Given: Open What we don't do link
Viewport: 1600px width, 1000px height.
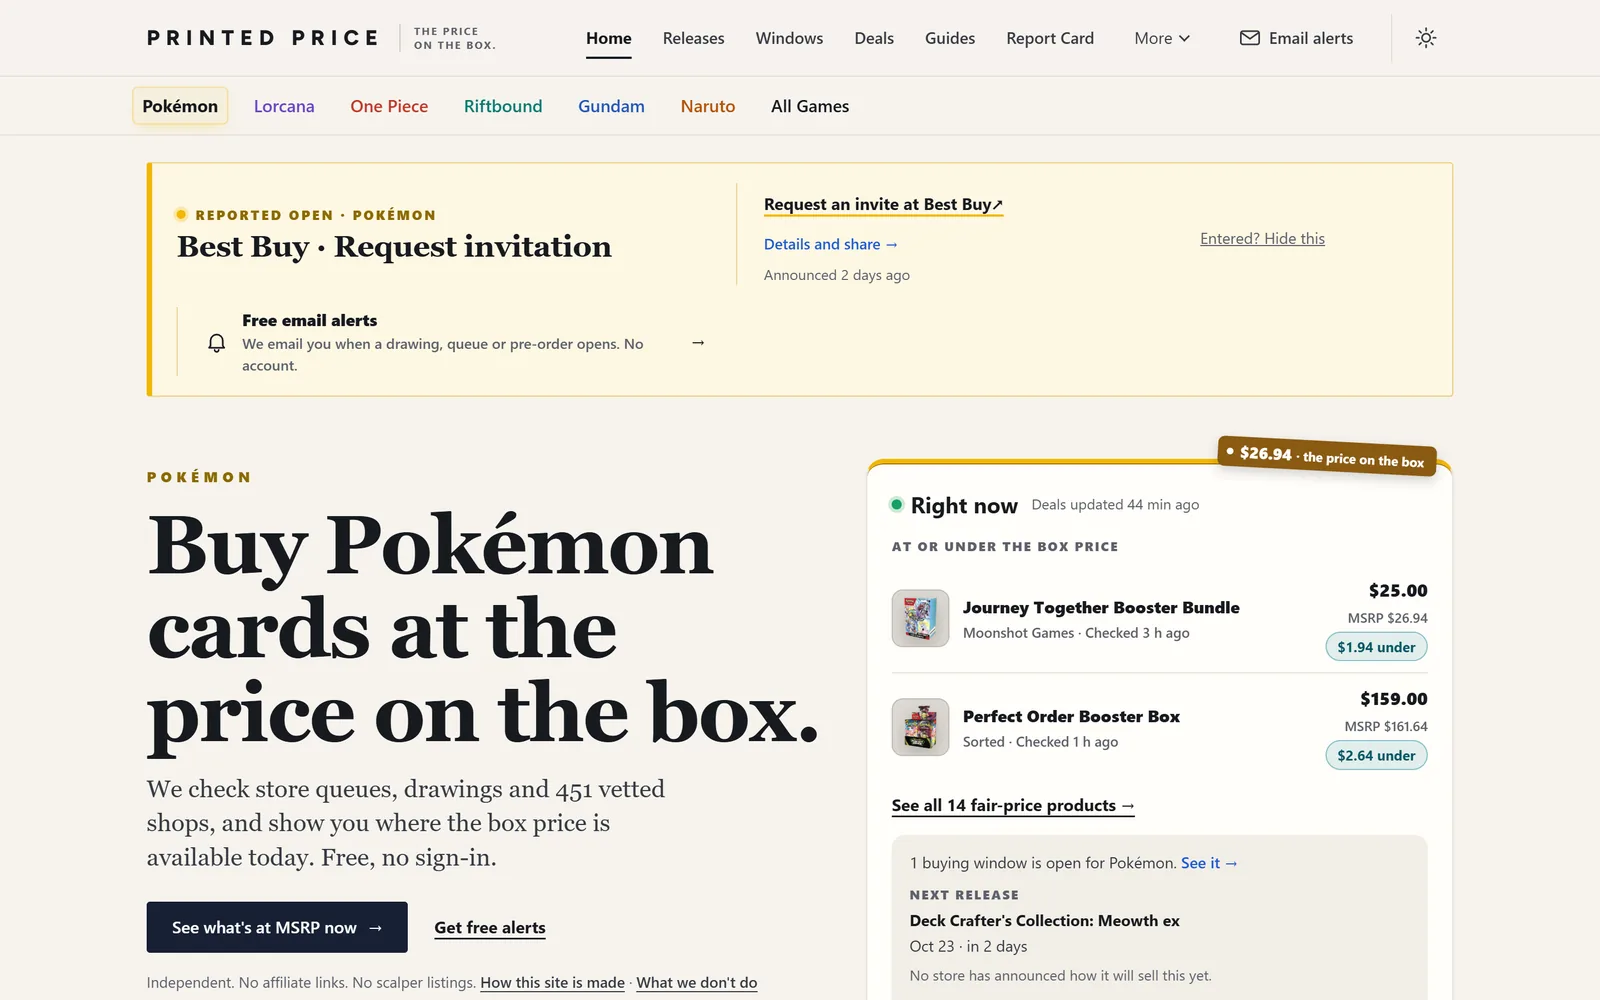Looking at the screenshot, I should [697, 982].
